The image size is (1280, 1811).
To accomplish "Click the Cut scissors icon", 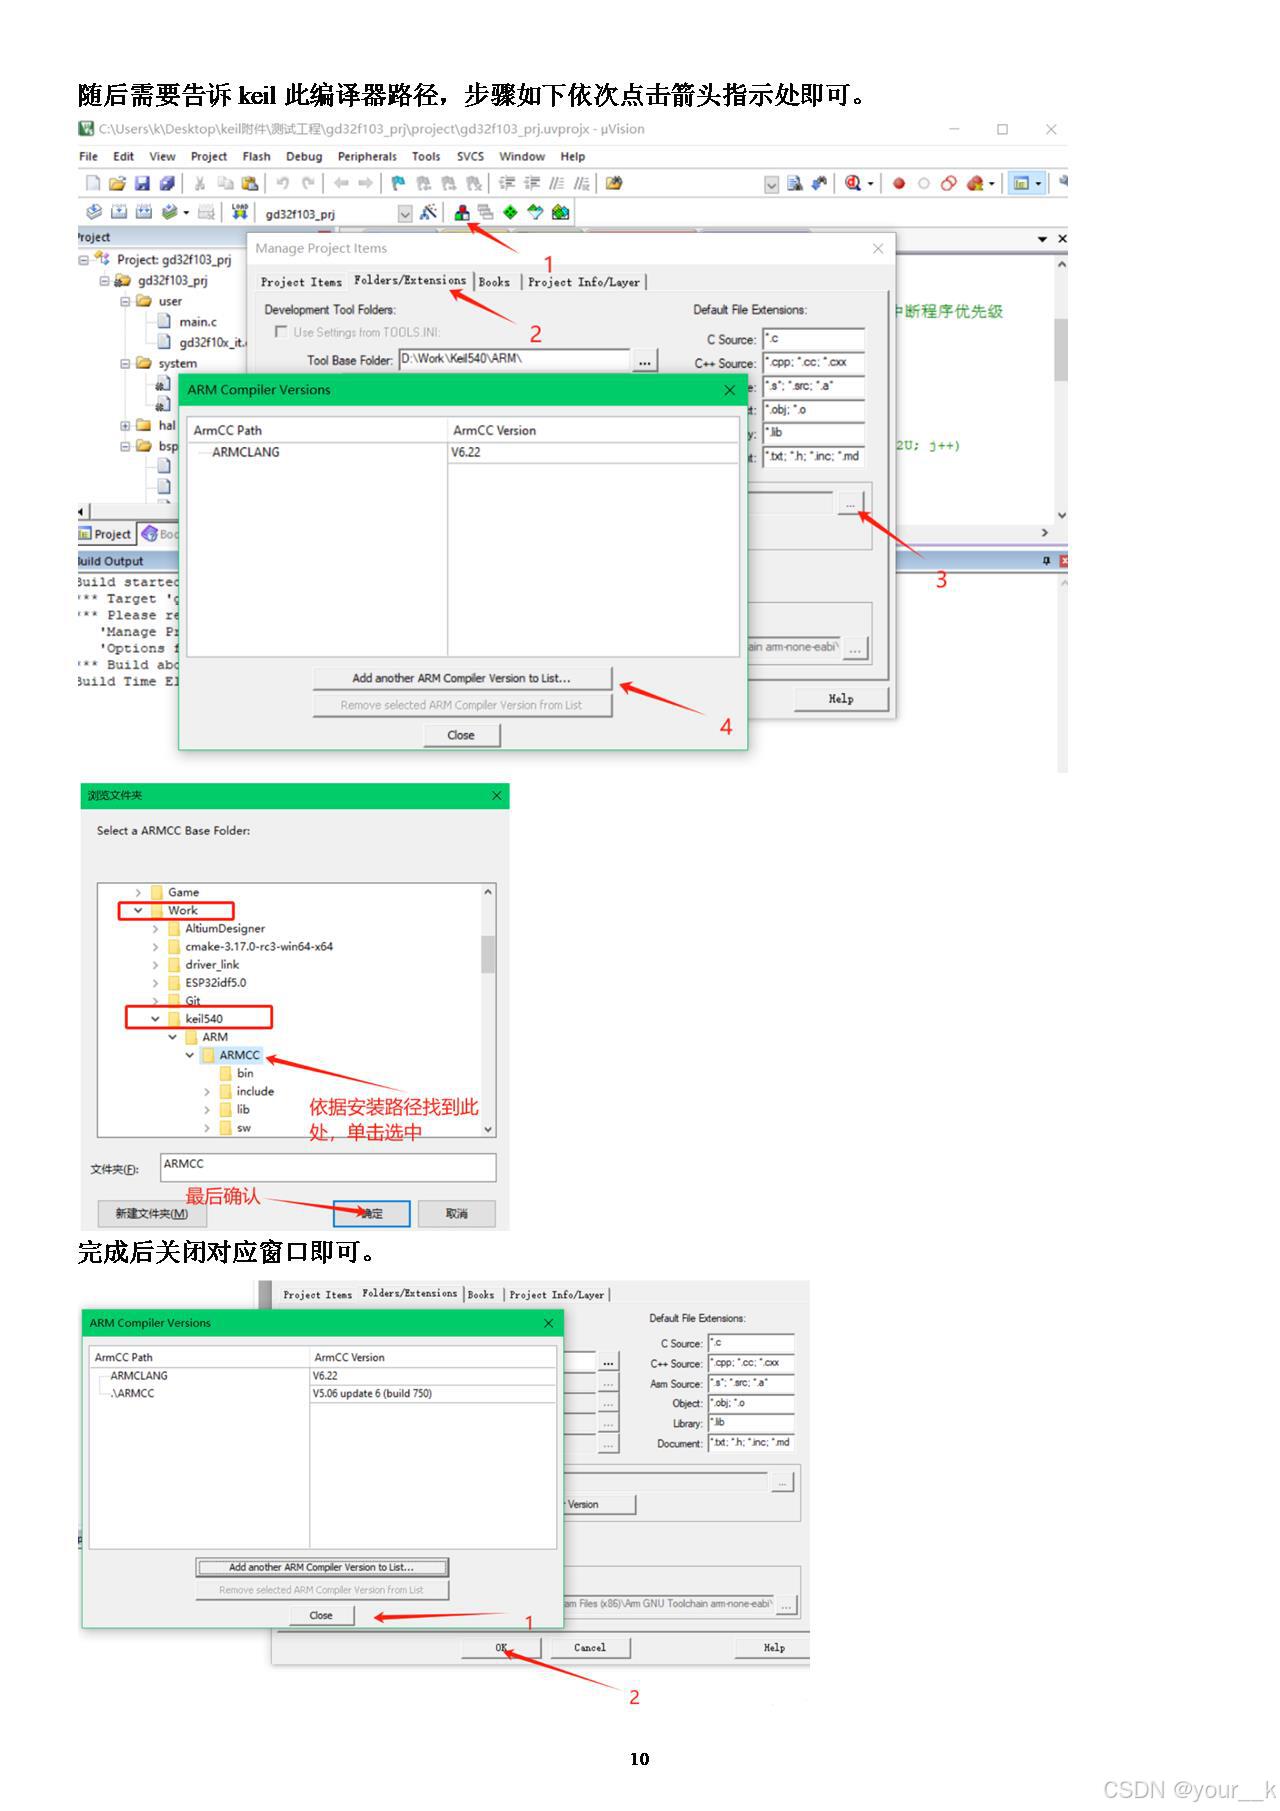I will 200,183.
